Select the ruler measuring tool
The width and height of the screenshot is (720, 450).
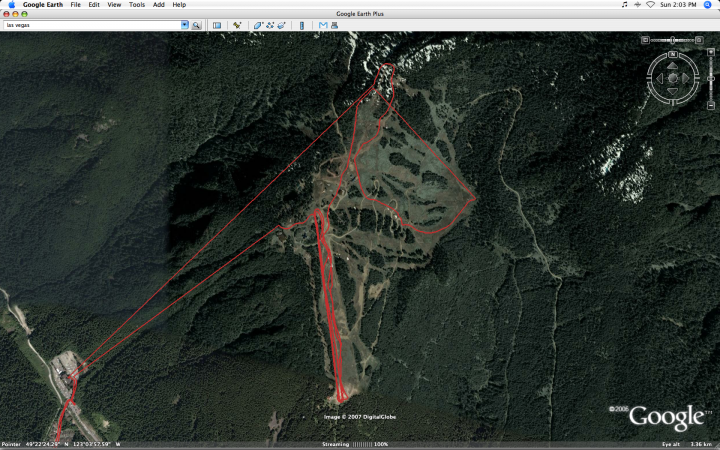point(302,25)
